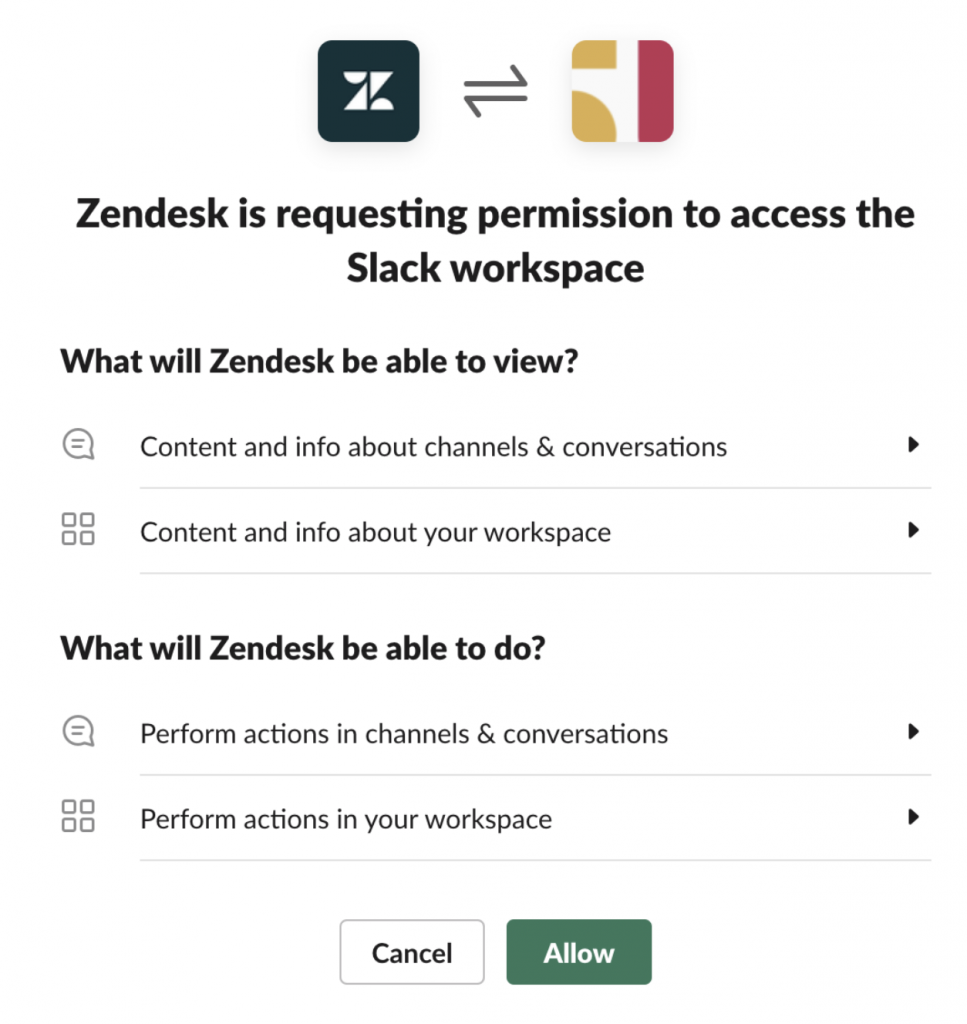Image resolution: width=967 pixels, height=1024 pixels.
Task: Click the Cancel button
Action: 412,952
